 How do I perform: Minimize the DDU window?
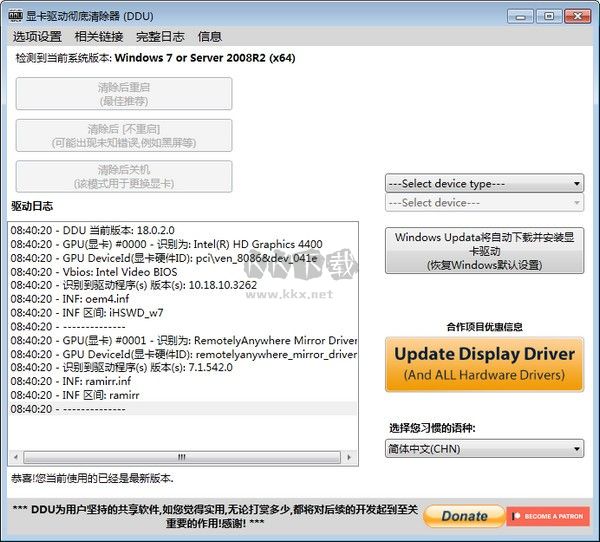pyautogui.click(x=520, y=16)
